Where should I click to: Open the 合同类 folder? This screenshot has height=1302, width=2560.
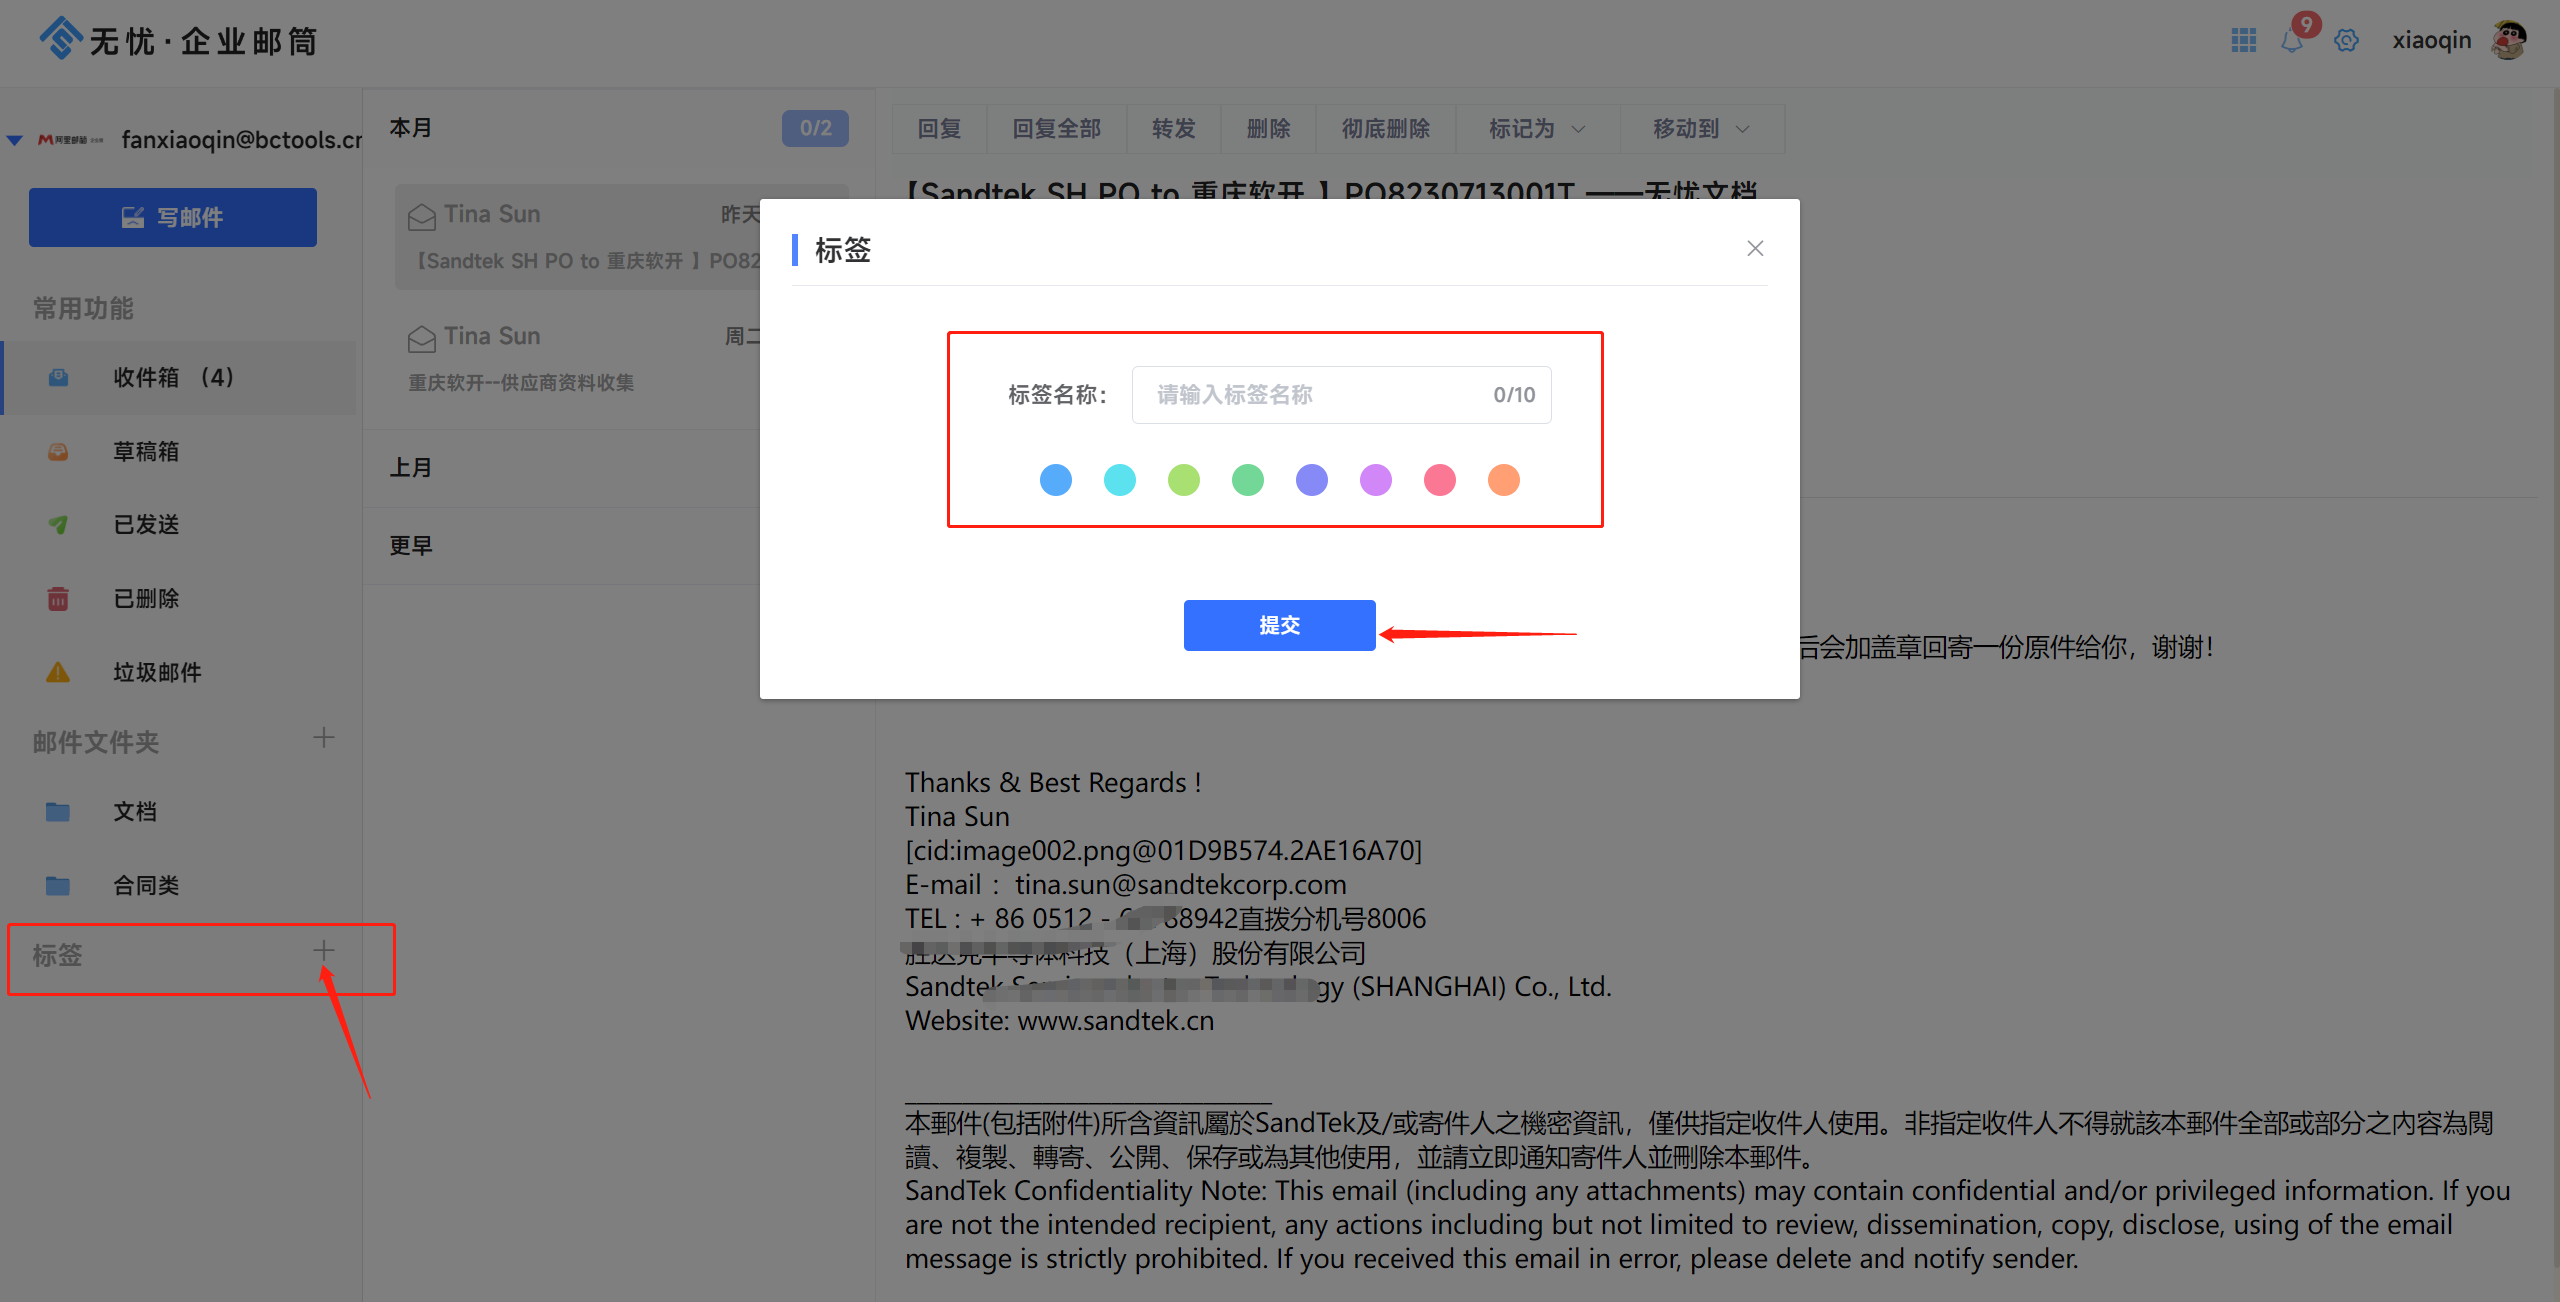[146, 885]
